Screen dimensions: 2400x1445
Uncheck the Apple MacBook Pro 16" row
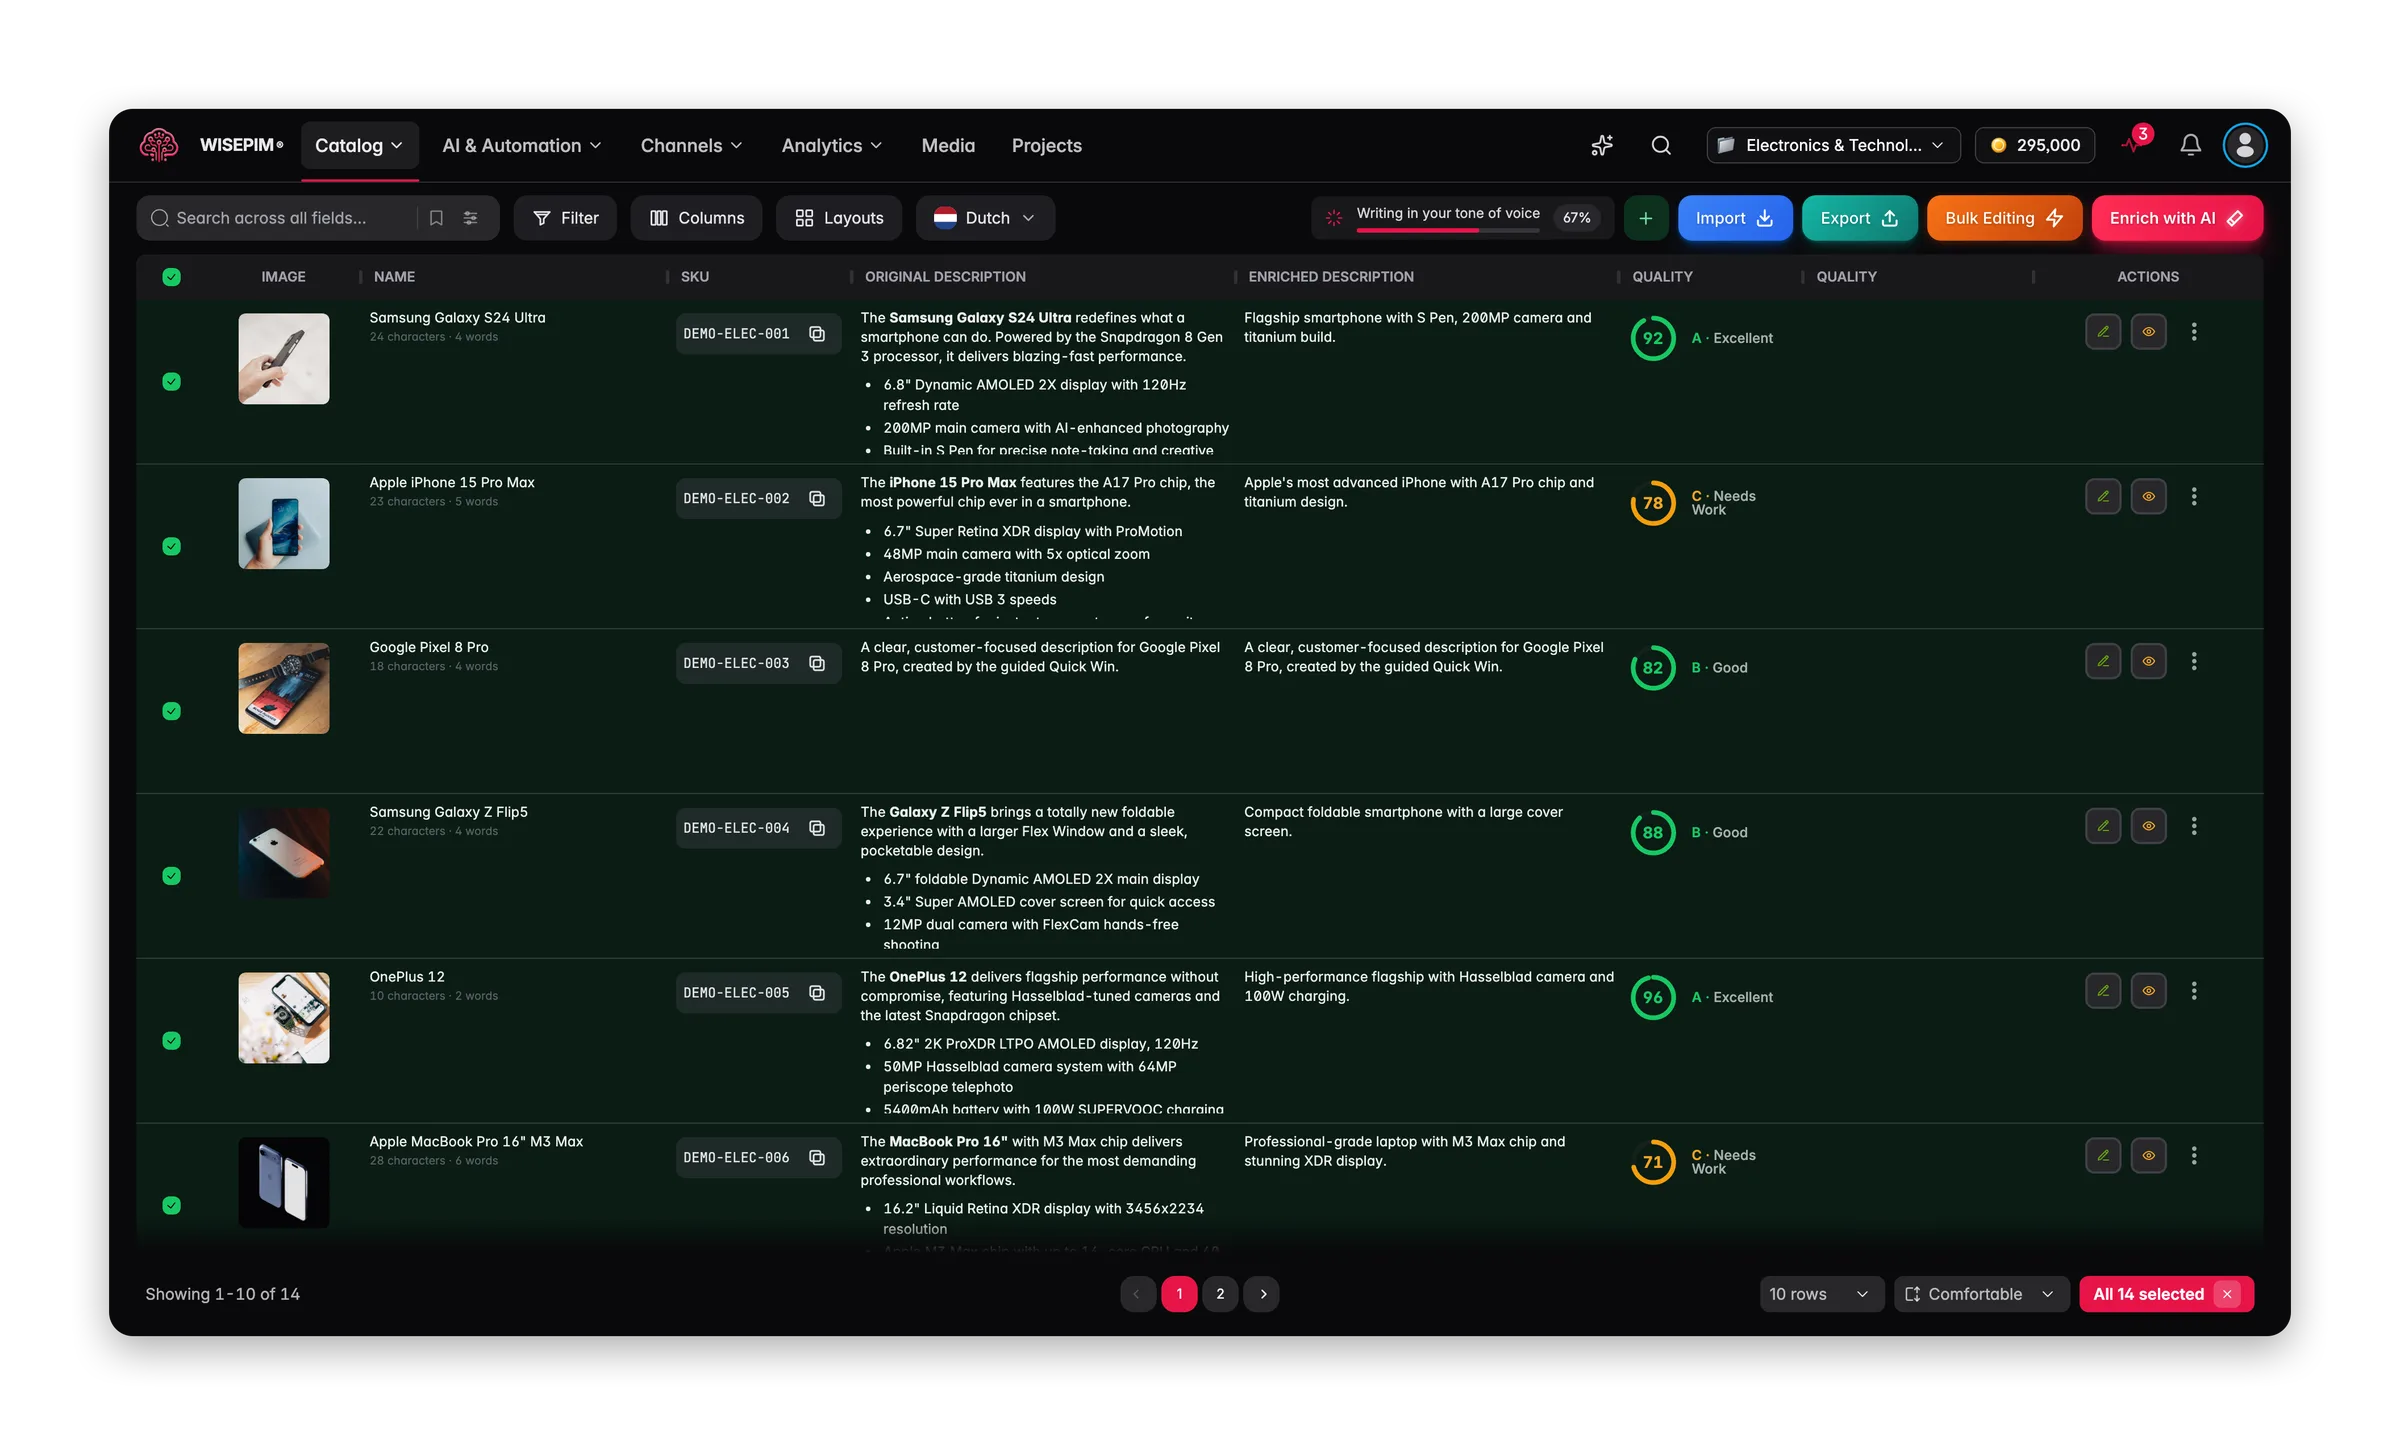coord(171,1206)
